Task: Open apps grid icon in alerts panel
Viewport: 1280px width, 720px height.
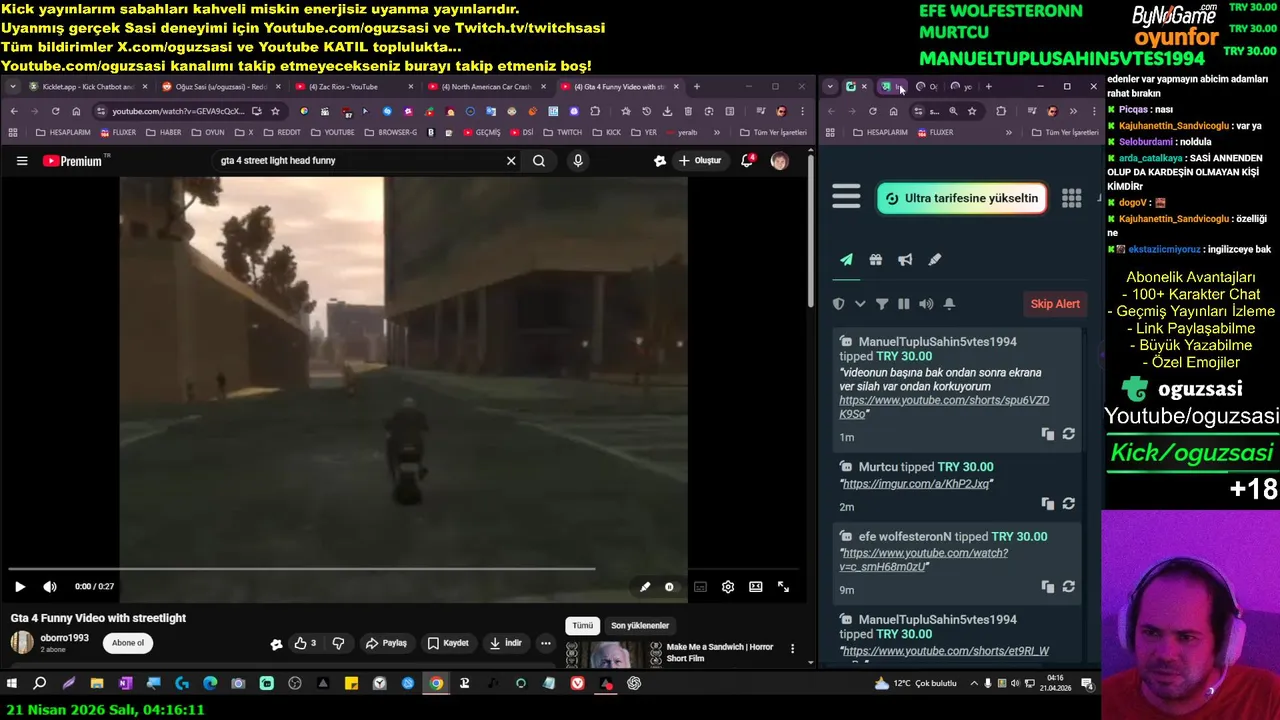Action: point(1071,198)
